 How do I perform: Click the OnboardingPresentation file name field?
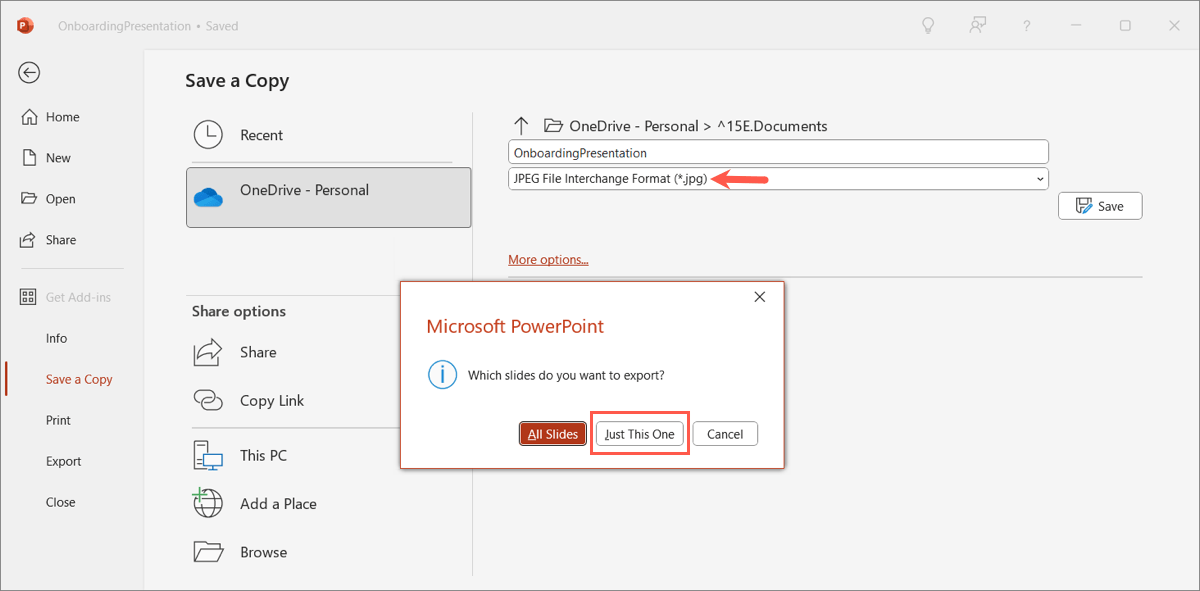tap(778, 152)
